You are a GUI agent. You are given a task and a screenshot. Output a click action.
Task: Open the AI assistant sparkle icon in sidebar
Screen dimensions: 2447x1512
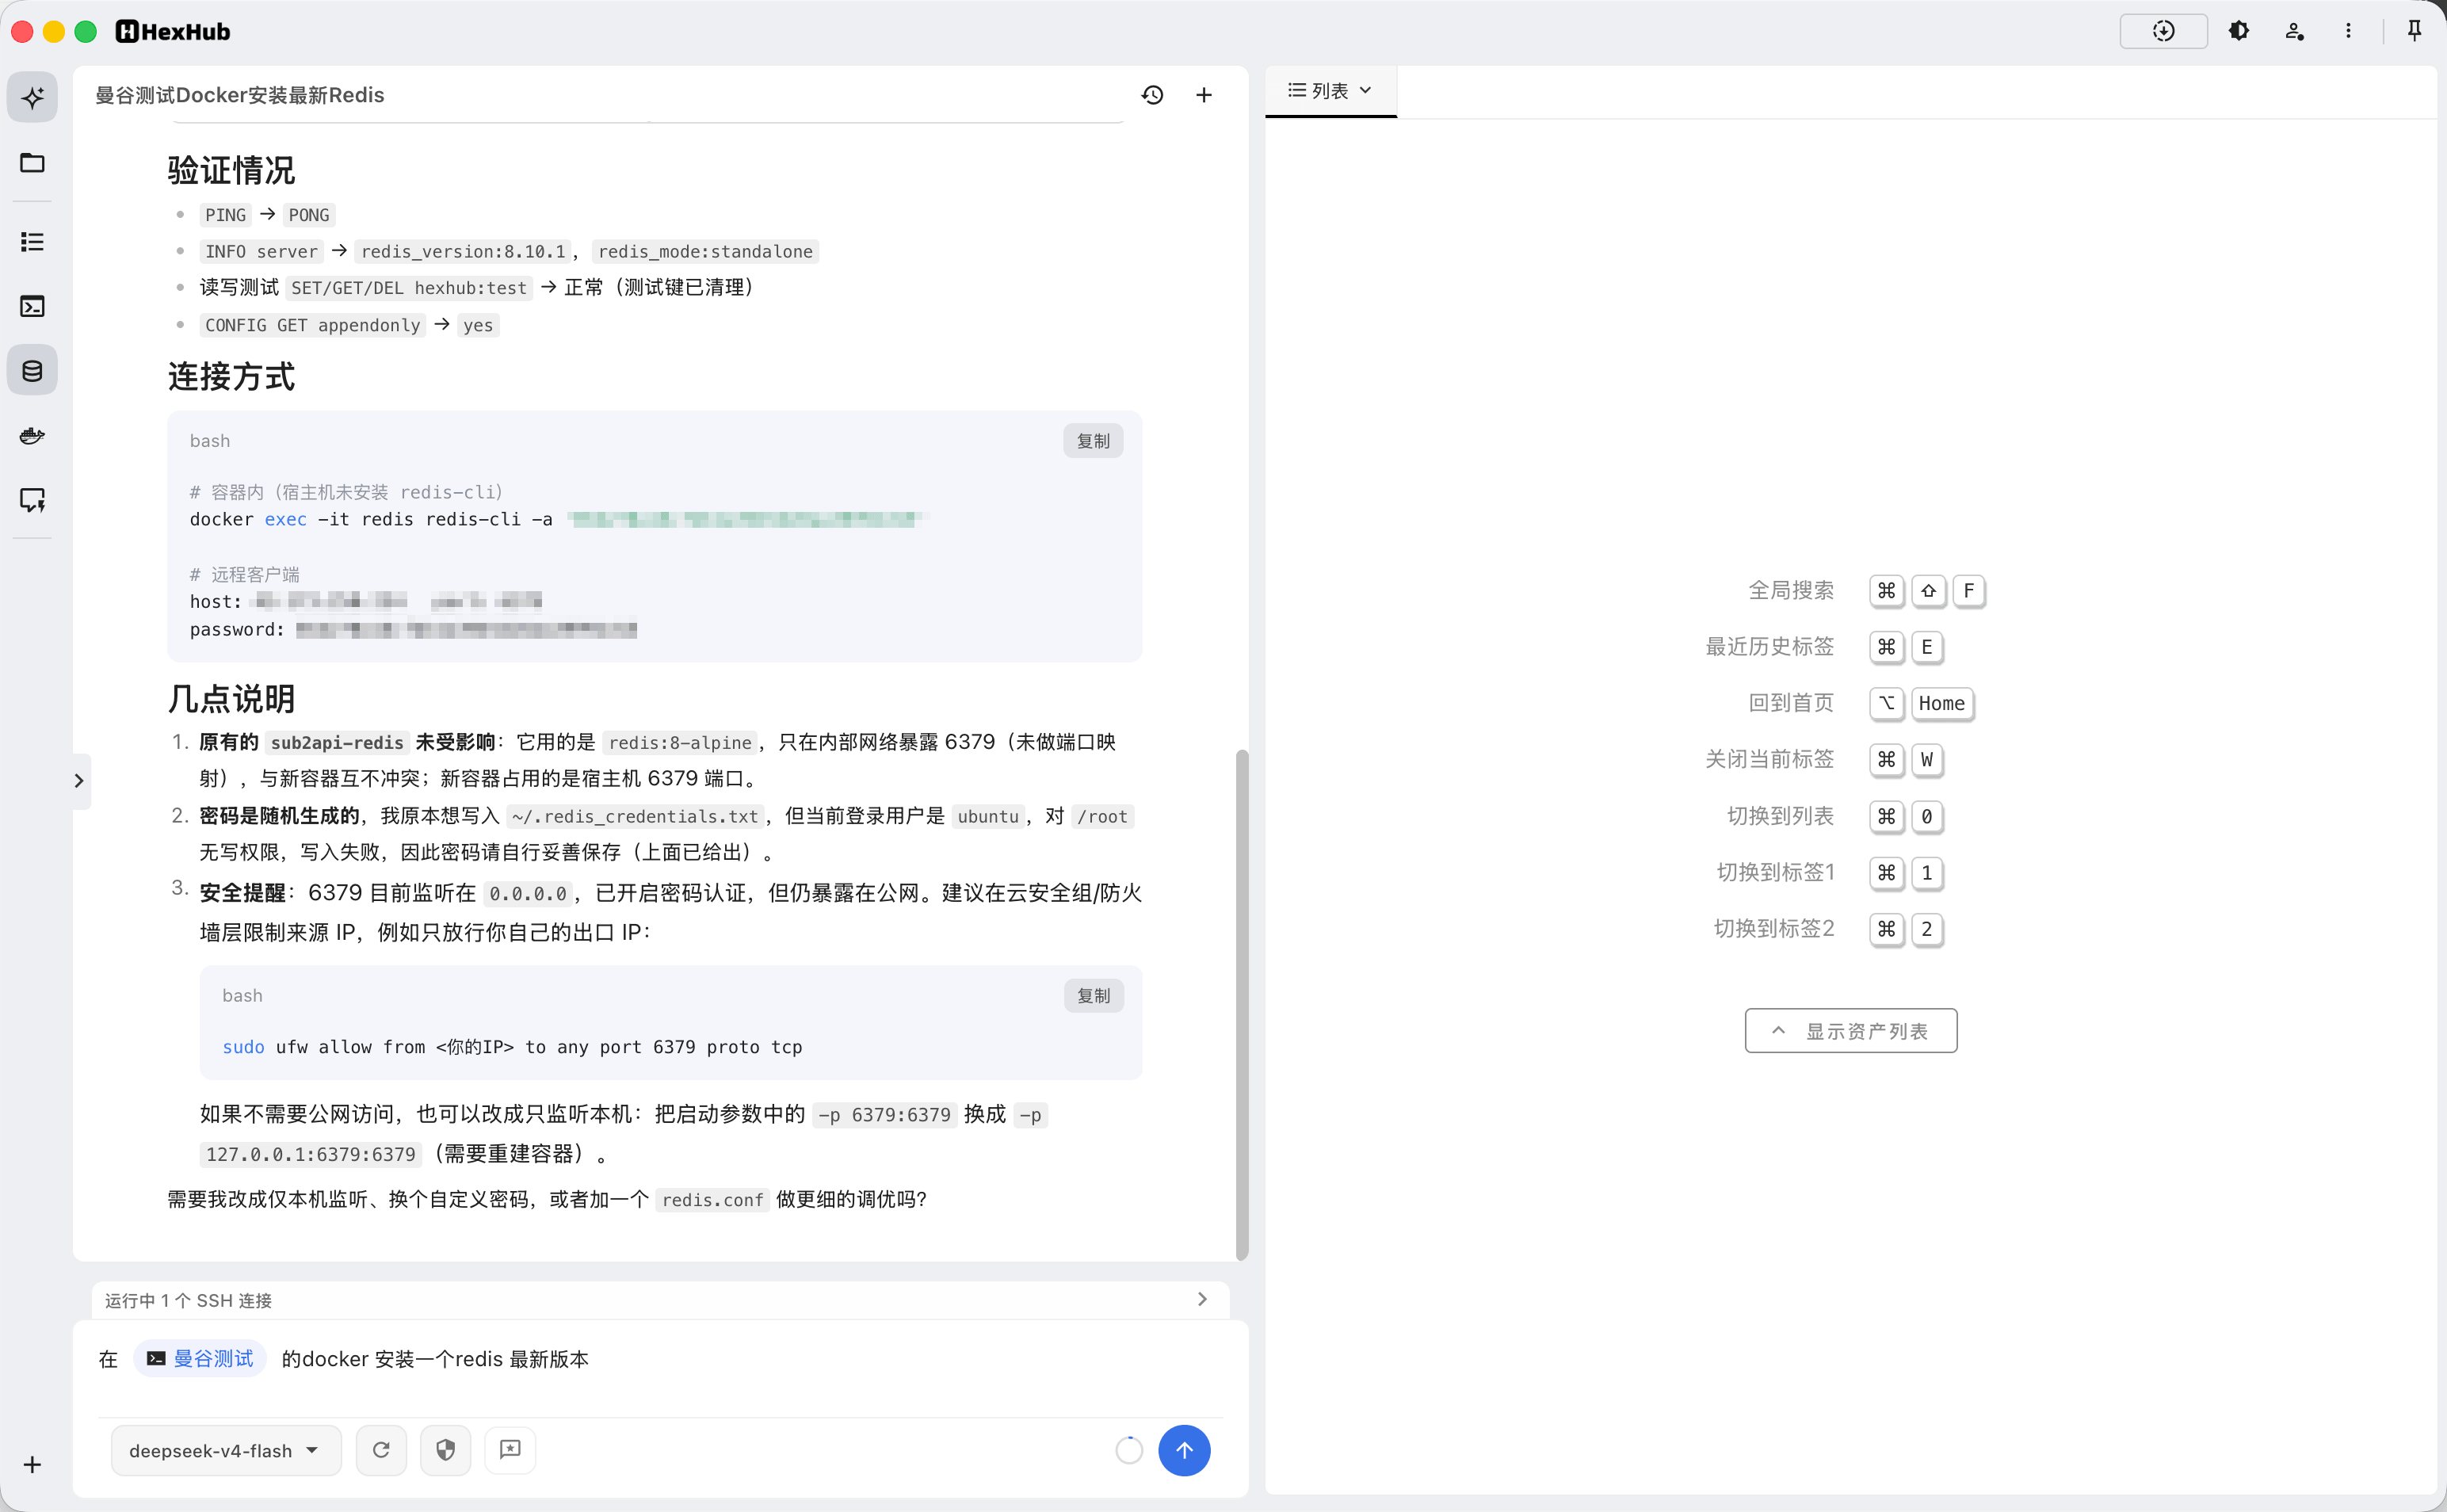point(32,97)
